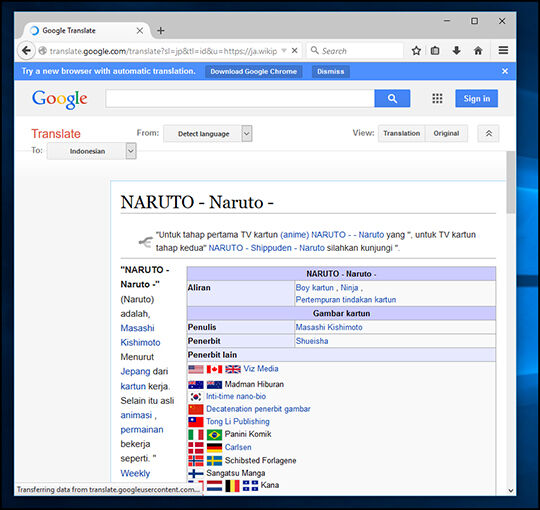The width and height of the screenshot is (540, 510).
Task: Click the Taiwan flag beside Tong Li Publishing
Action: 196,421
